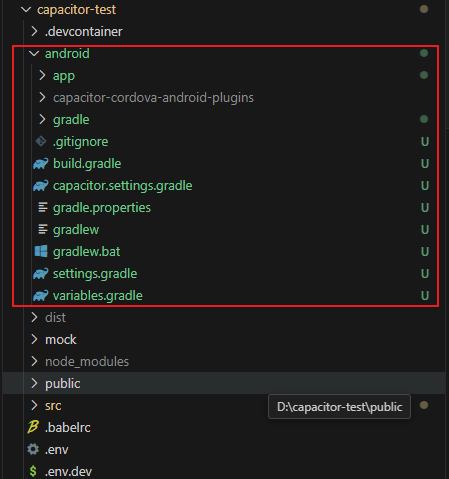Click the untracked U badge on build.gradle
This screenshot has height=479, width=449.
424,164
